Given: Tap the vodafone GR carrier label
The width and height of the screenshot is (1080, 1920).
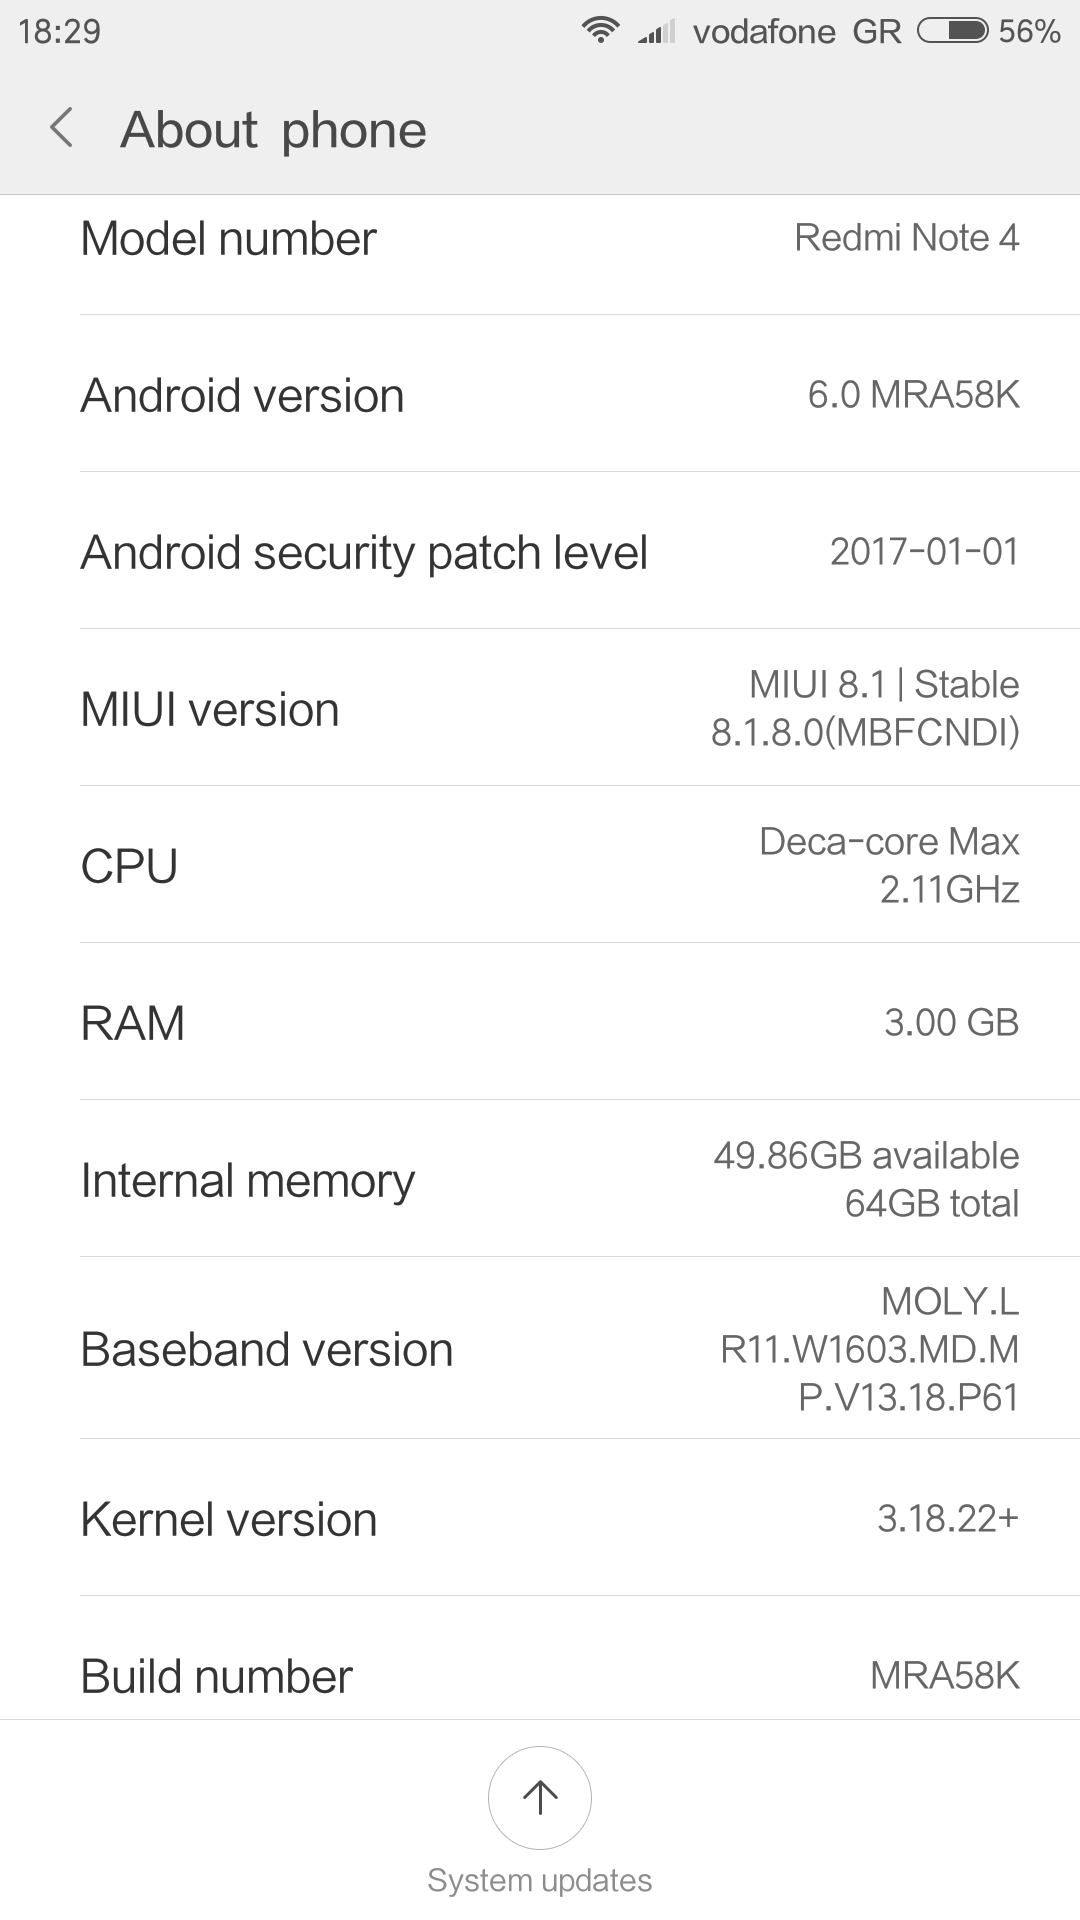Looking at the screenshot, I should [x=797, y=32].
